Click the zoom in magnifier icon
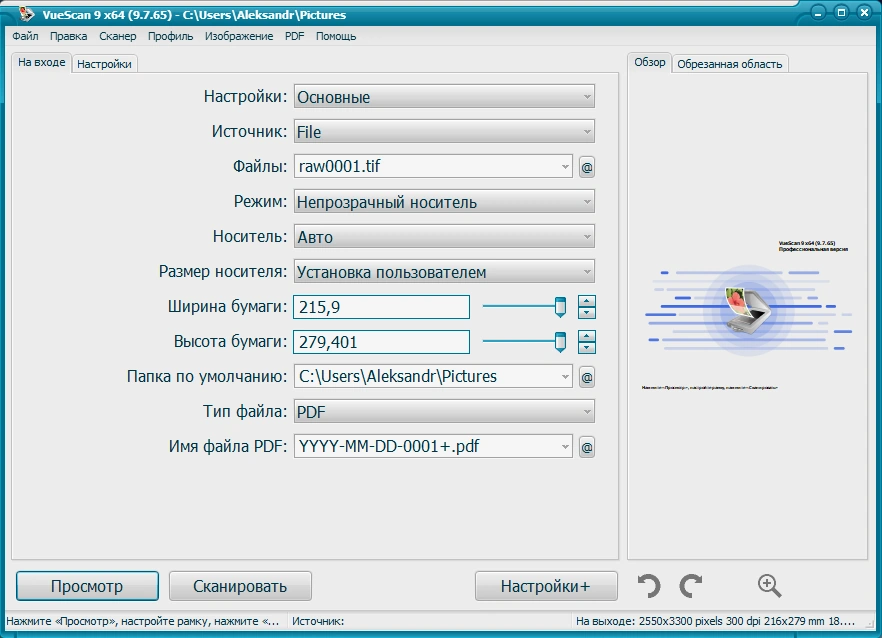 click(769, 586)
